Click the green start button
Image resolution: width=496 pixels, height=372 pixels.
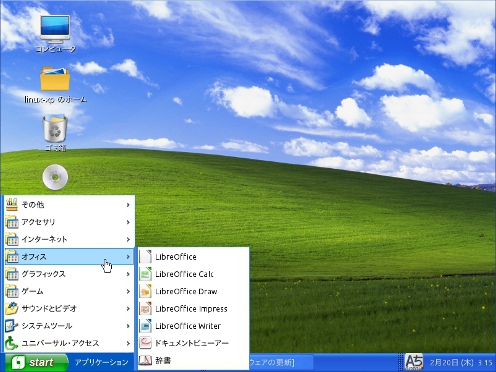point(36,362)
